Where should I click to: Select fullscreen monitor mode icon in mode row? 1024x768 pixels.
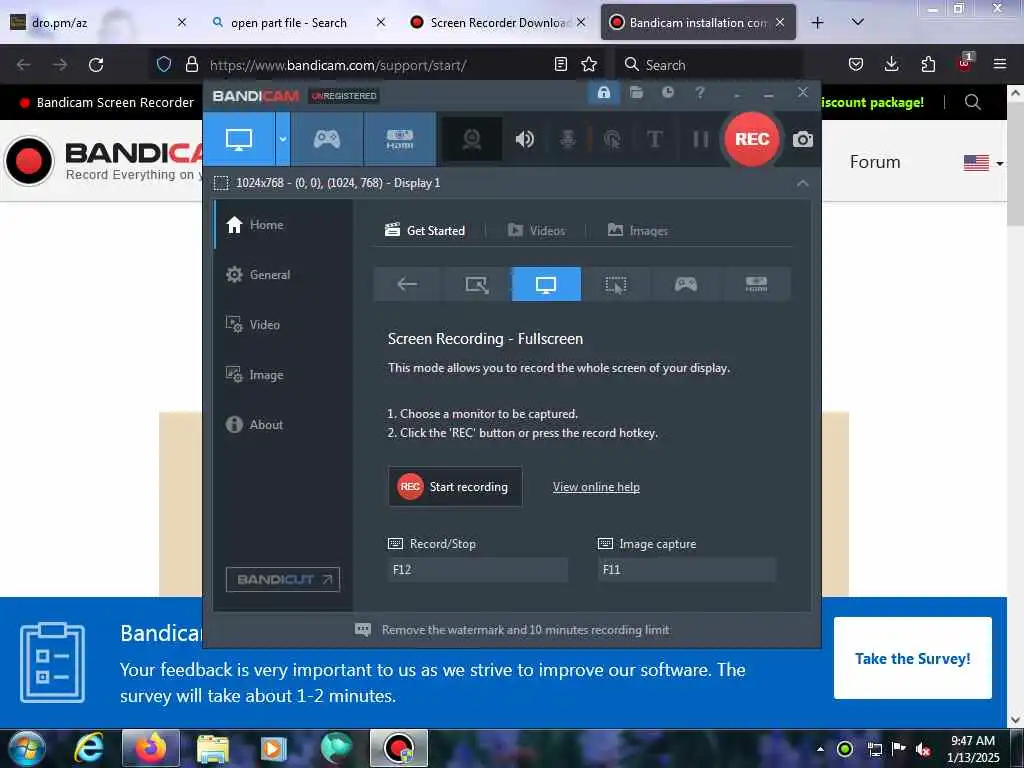[x=546, y=284]
